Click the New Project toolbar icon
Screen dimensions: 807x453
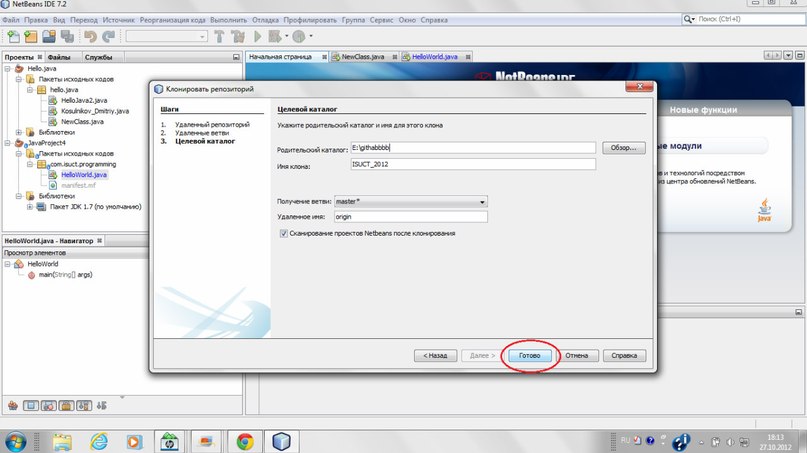[31, 37]
